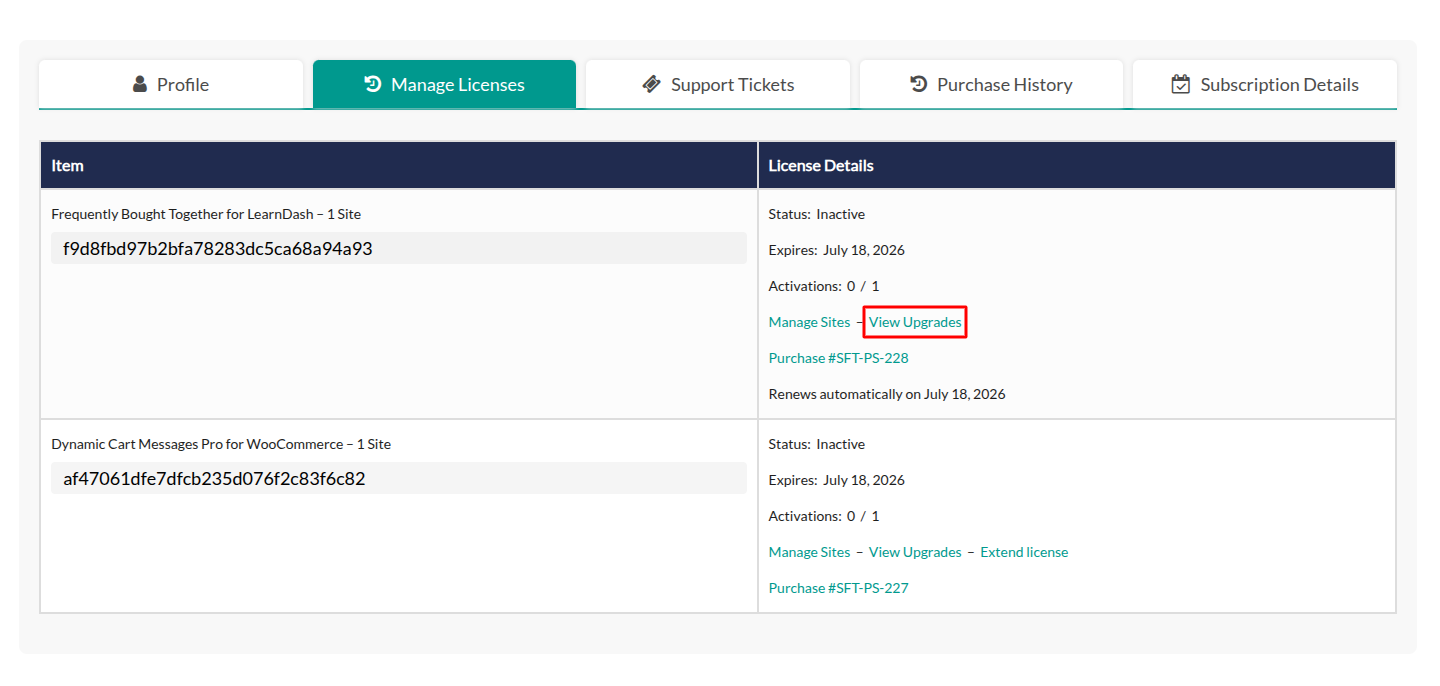Click the user icon on Profile tab
The height and width of the screenshot is (686, 1440).
[x=140, y=85]
